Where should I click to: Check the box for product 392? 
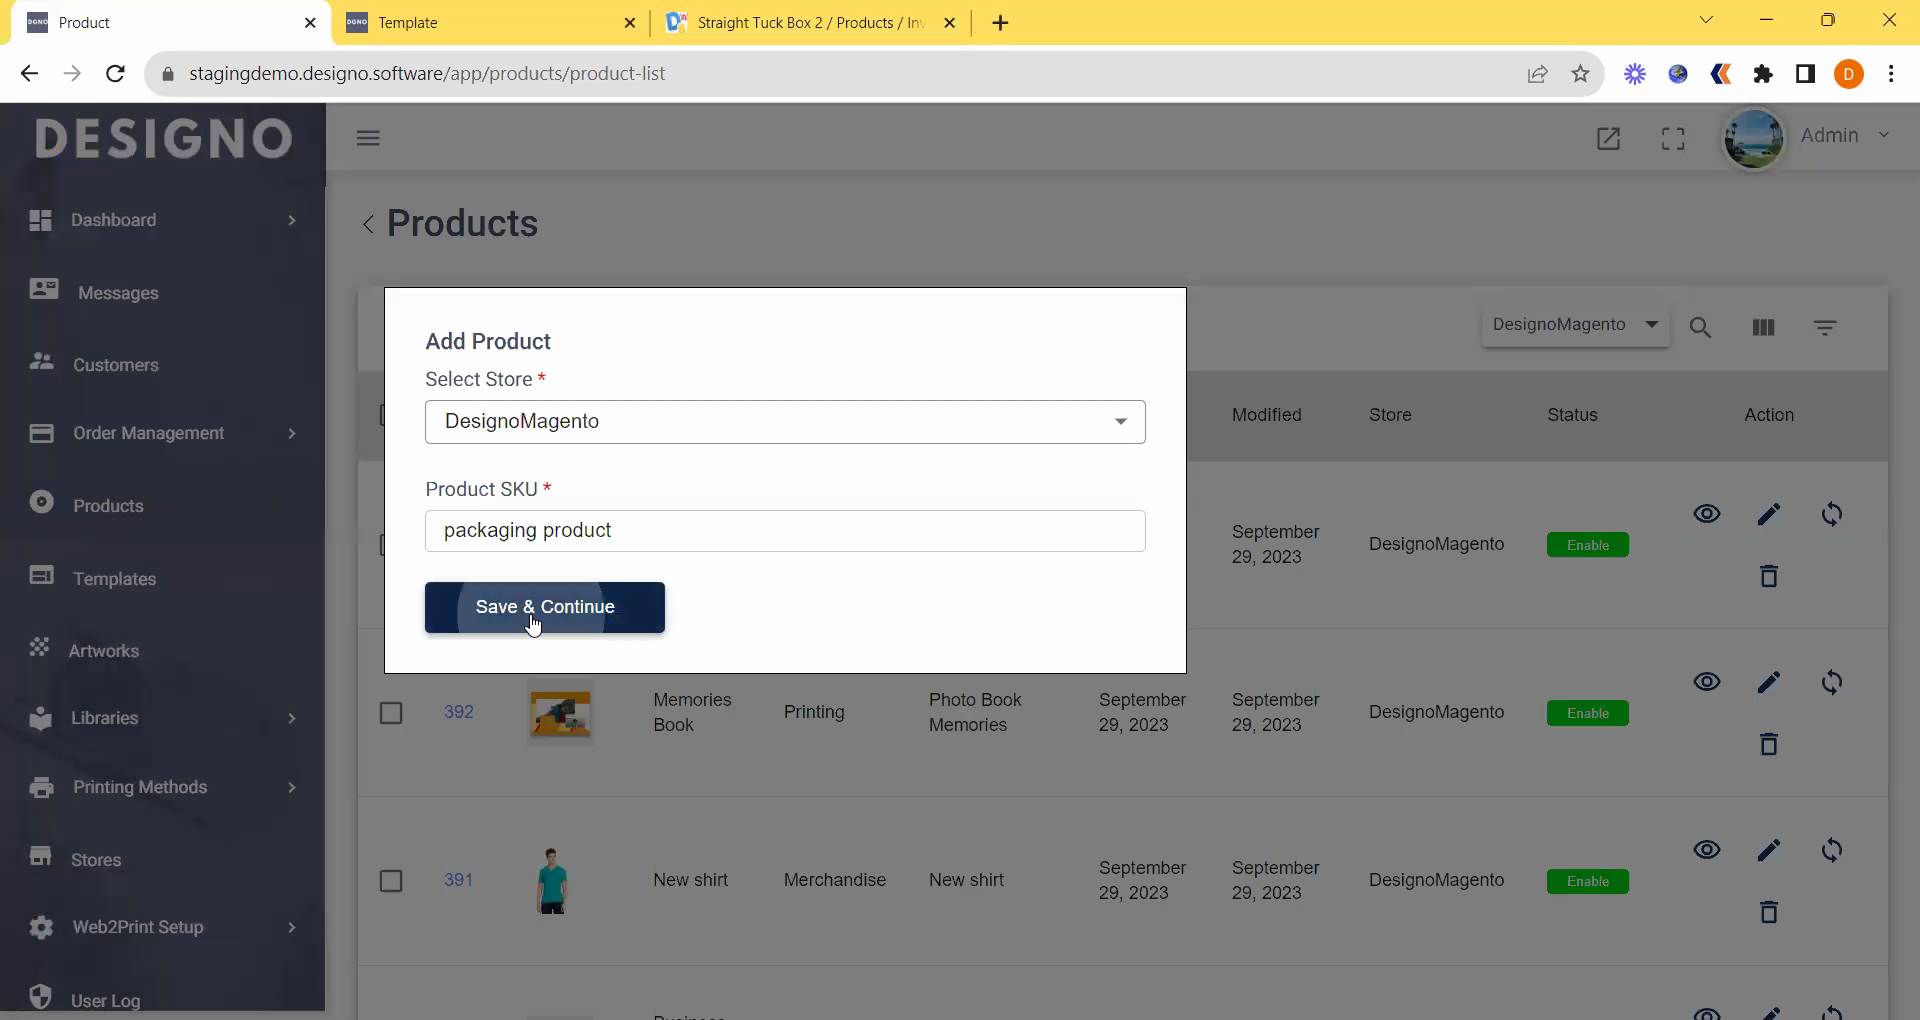[x=391, y=713]
